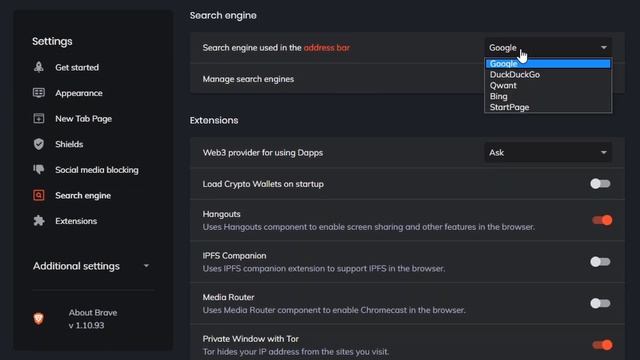This screenshot has width=640, height=360.
Task: Click the Search engine section heading
Action: tap(223, 16)
